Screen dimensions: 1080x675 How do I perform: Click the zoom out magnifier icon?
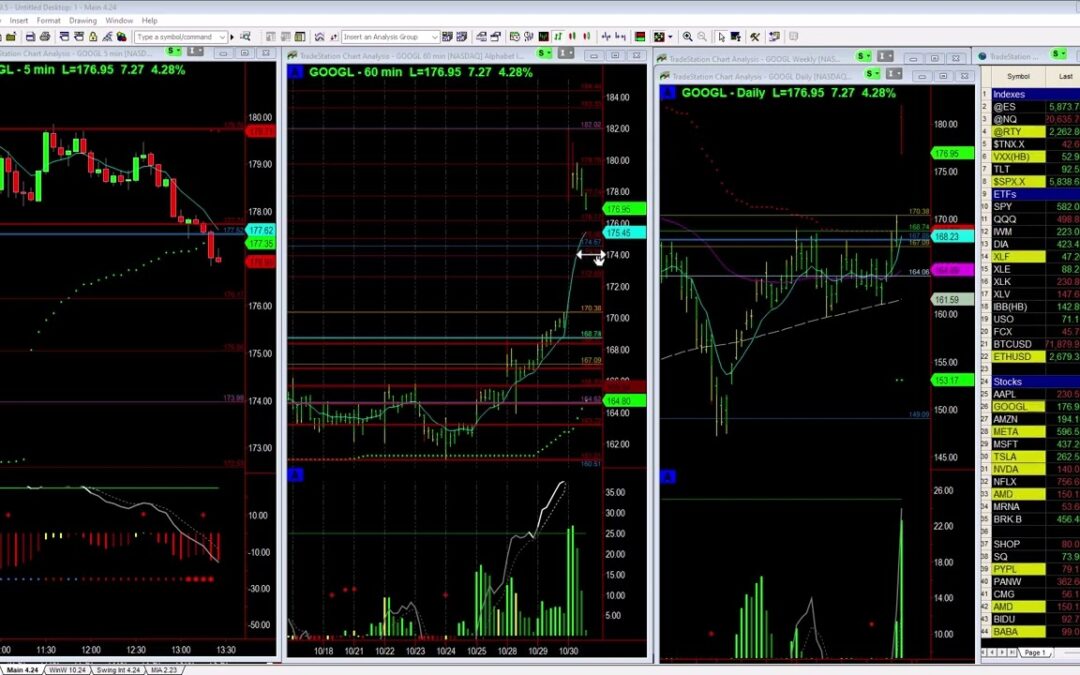pyautogui.click(x=702, y=37)
